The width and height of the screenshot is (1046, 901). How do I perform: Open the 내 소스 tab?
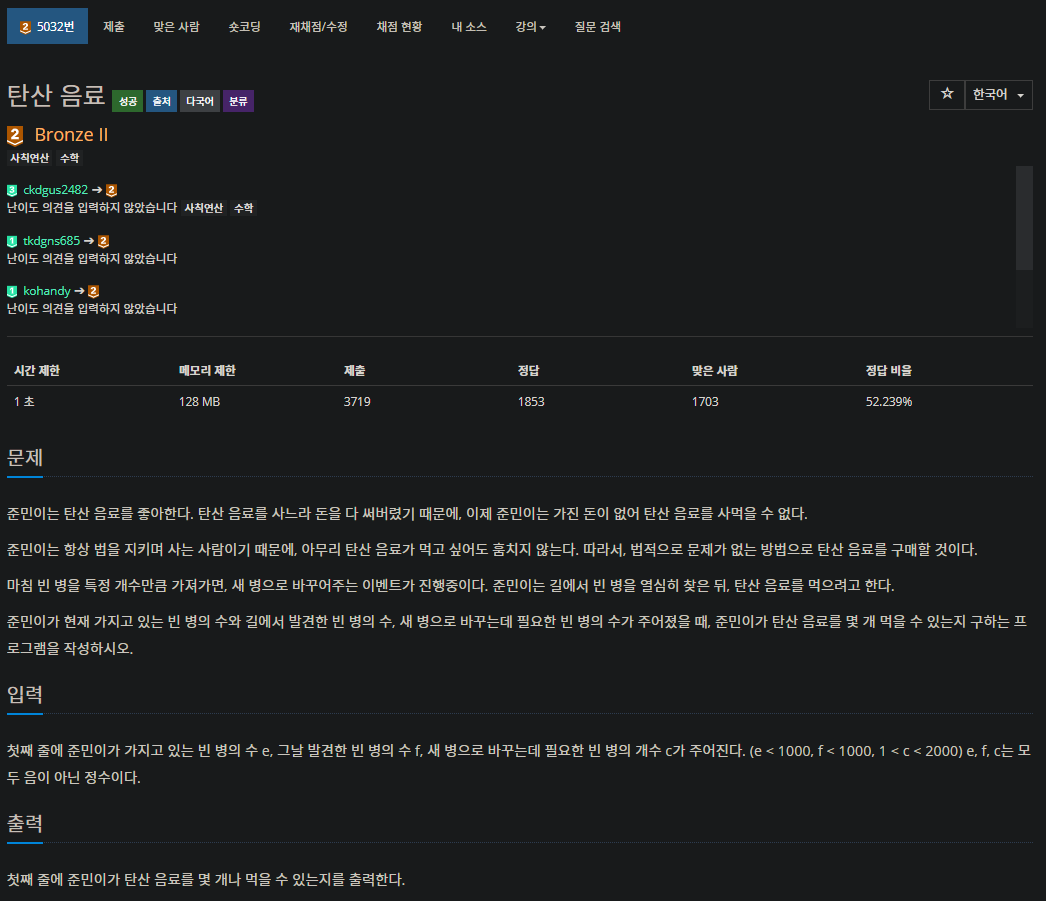pyautogui.click(x=468, y=27)
